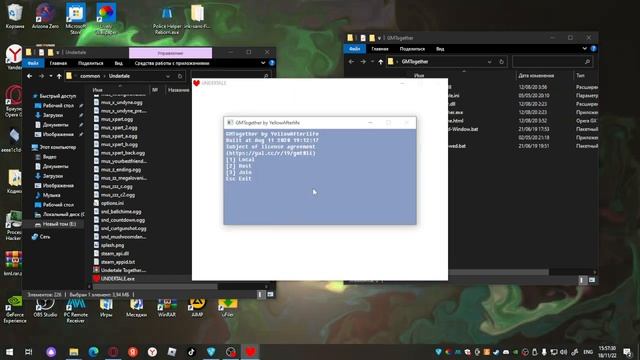This screenshot has width=640, height=360.
Task: Open quick access toolbar dropdown in GMTogether title bar
Action: 379,38
